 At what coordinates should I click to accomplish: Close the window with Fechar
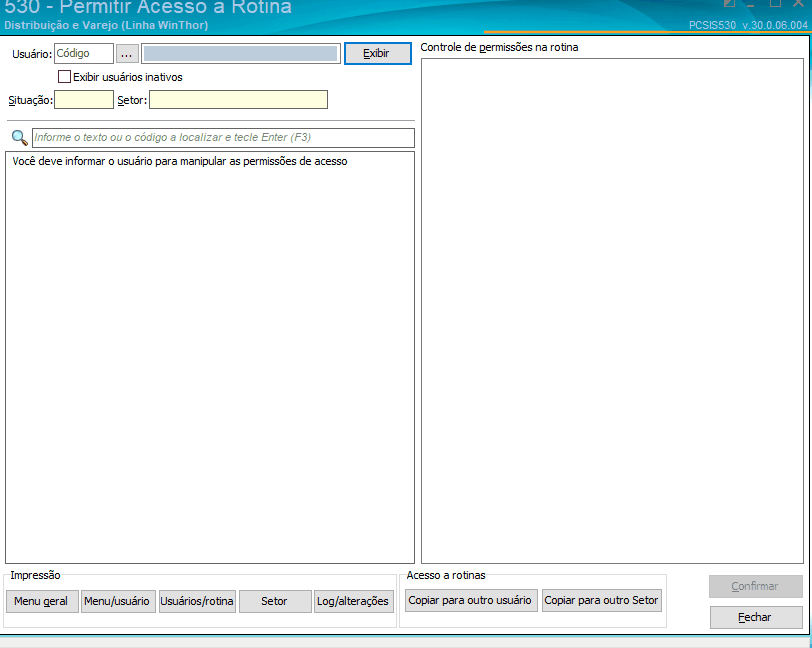(x=756, y=617)
